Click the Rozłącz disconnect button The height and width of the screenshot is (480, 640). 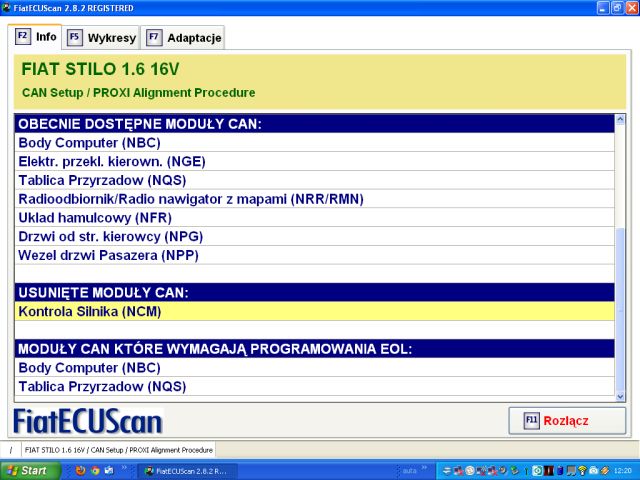point(567,421)
